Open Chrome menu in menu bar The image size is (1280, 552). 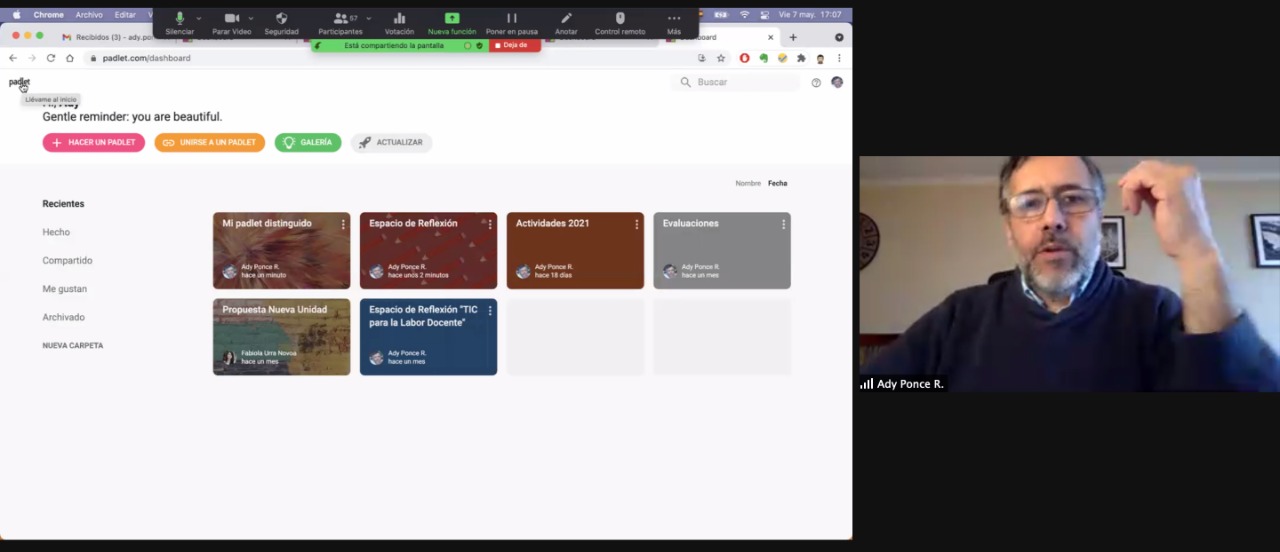[x=48, y=15]
